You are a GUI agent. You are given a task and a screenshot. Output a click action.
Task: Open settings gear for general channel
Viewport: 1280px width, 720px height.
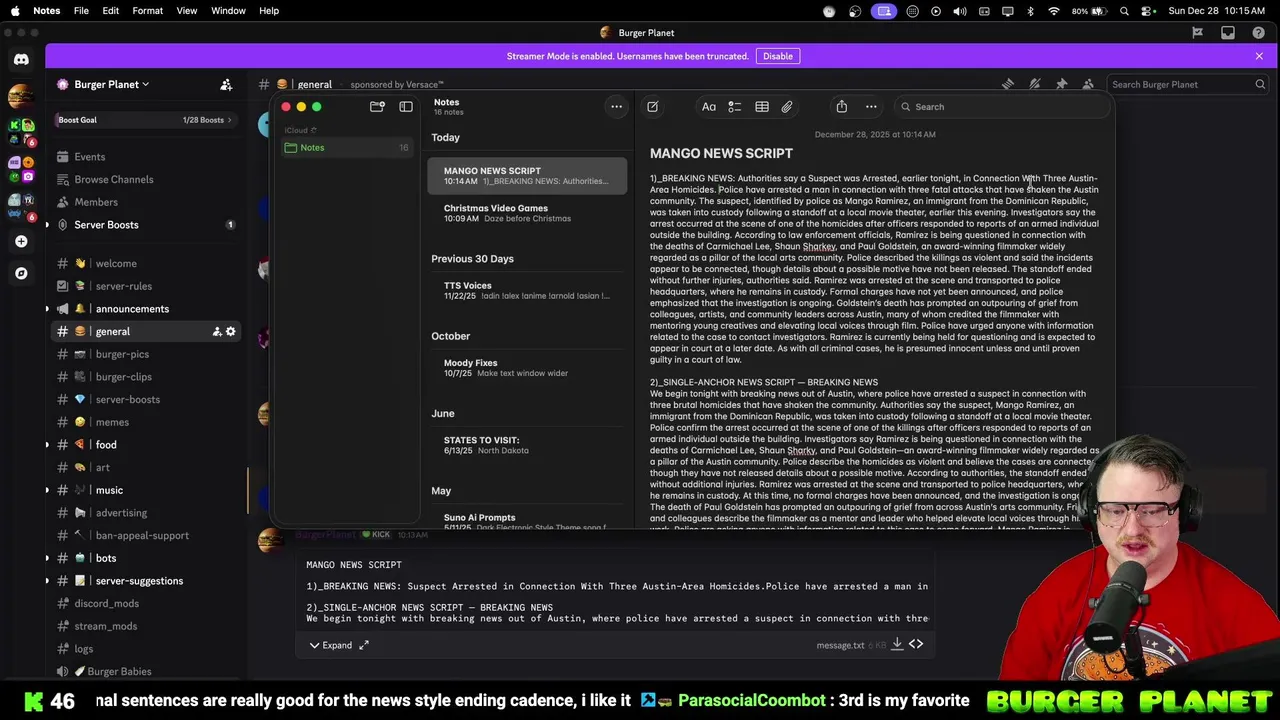click(x=230, y=332)
